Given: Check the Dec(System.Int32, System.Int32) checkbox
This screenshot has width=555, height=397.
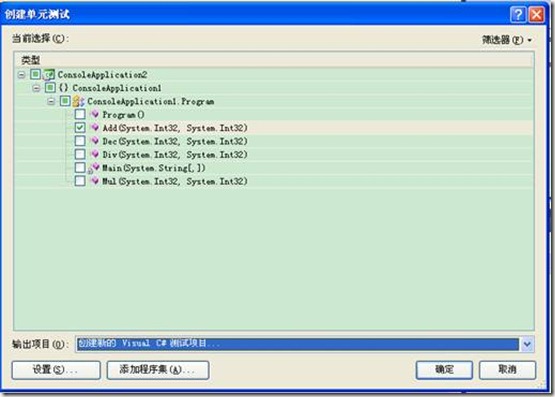Looking at the screenshot, I should (x=80, y=141).
